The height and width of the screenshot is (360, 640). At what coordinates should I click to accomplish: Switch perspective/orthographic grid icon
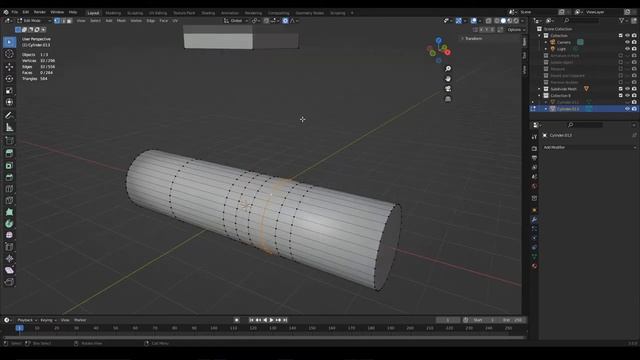[x=448, y=99]
